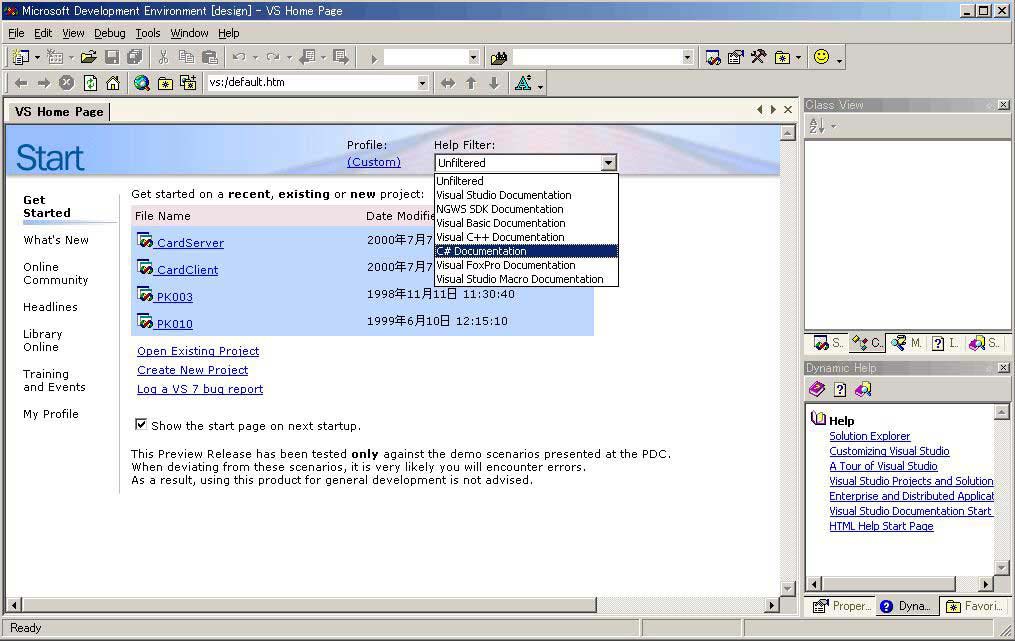Screen dimensions: 1015x641
Task: Select C# Documentation in filter list
Action: coord(526,251)
